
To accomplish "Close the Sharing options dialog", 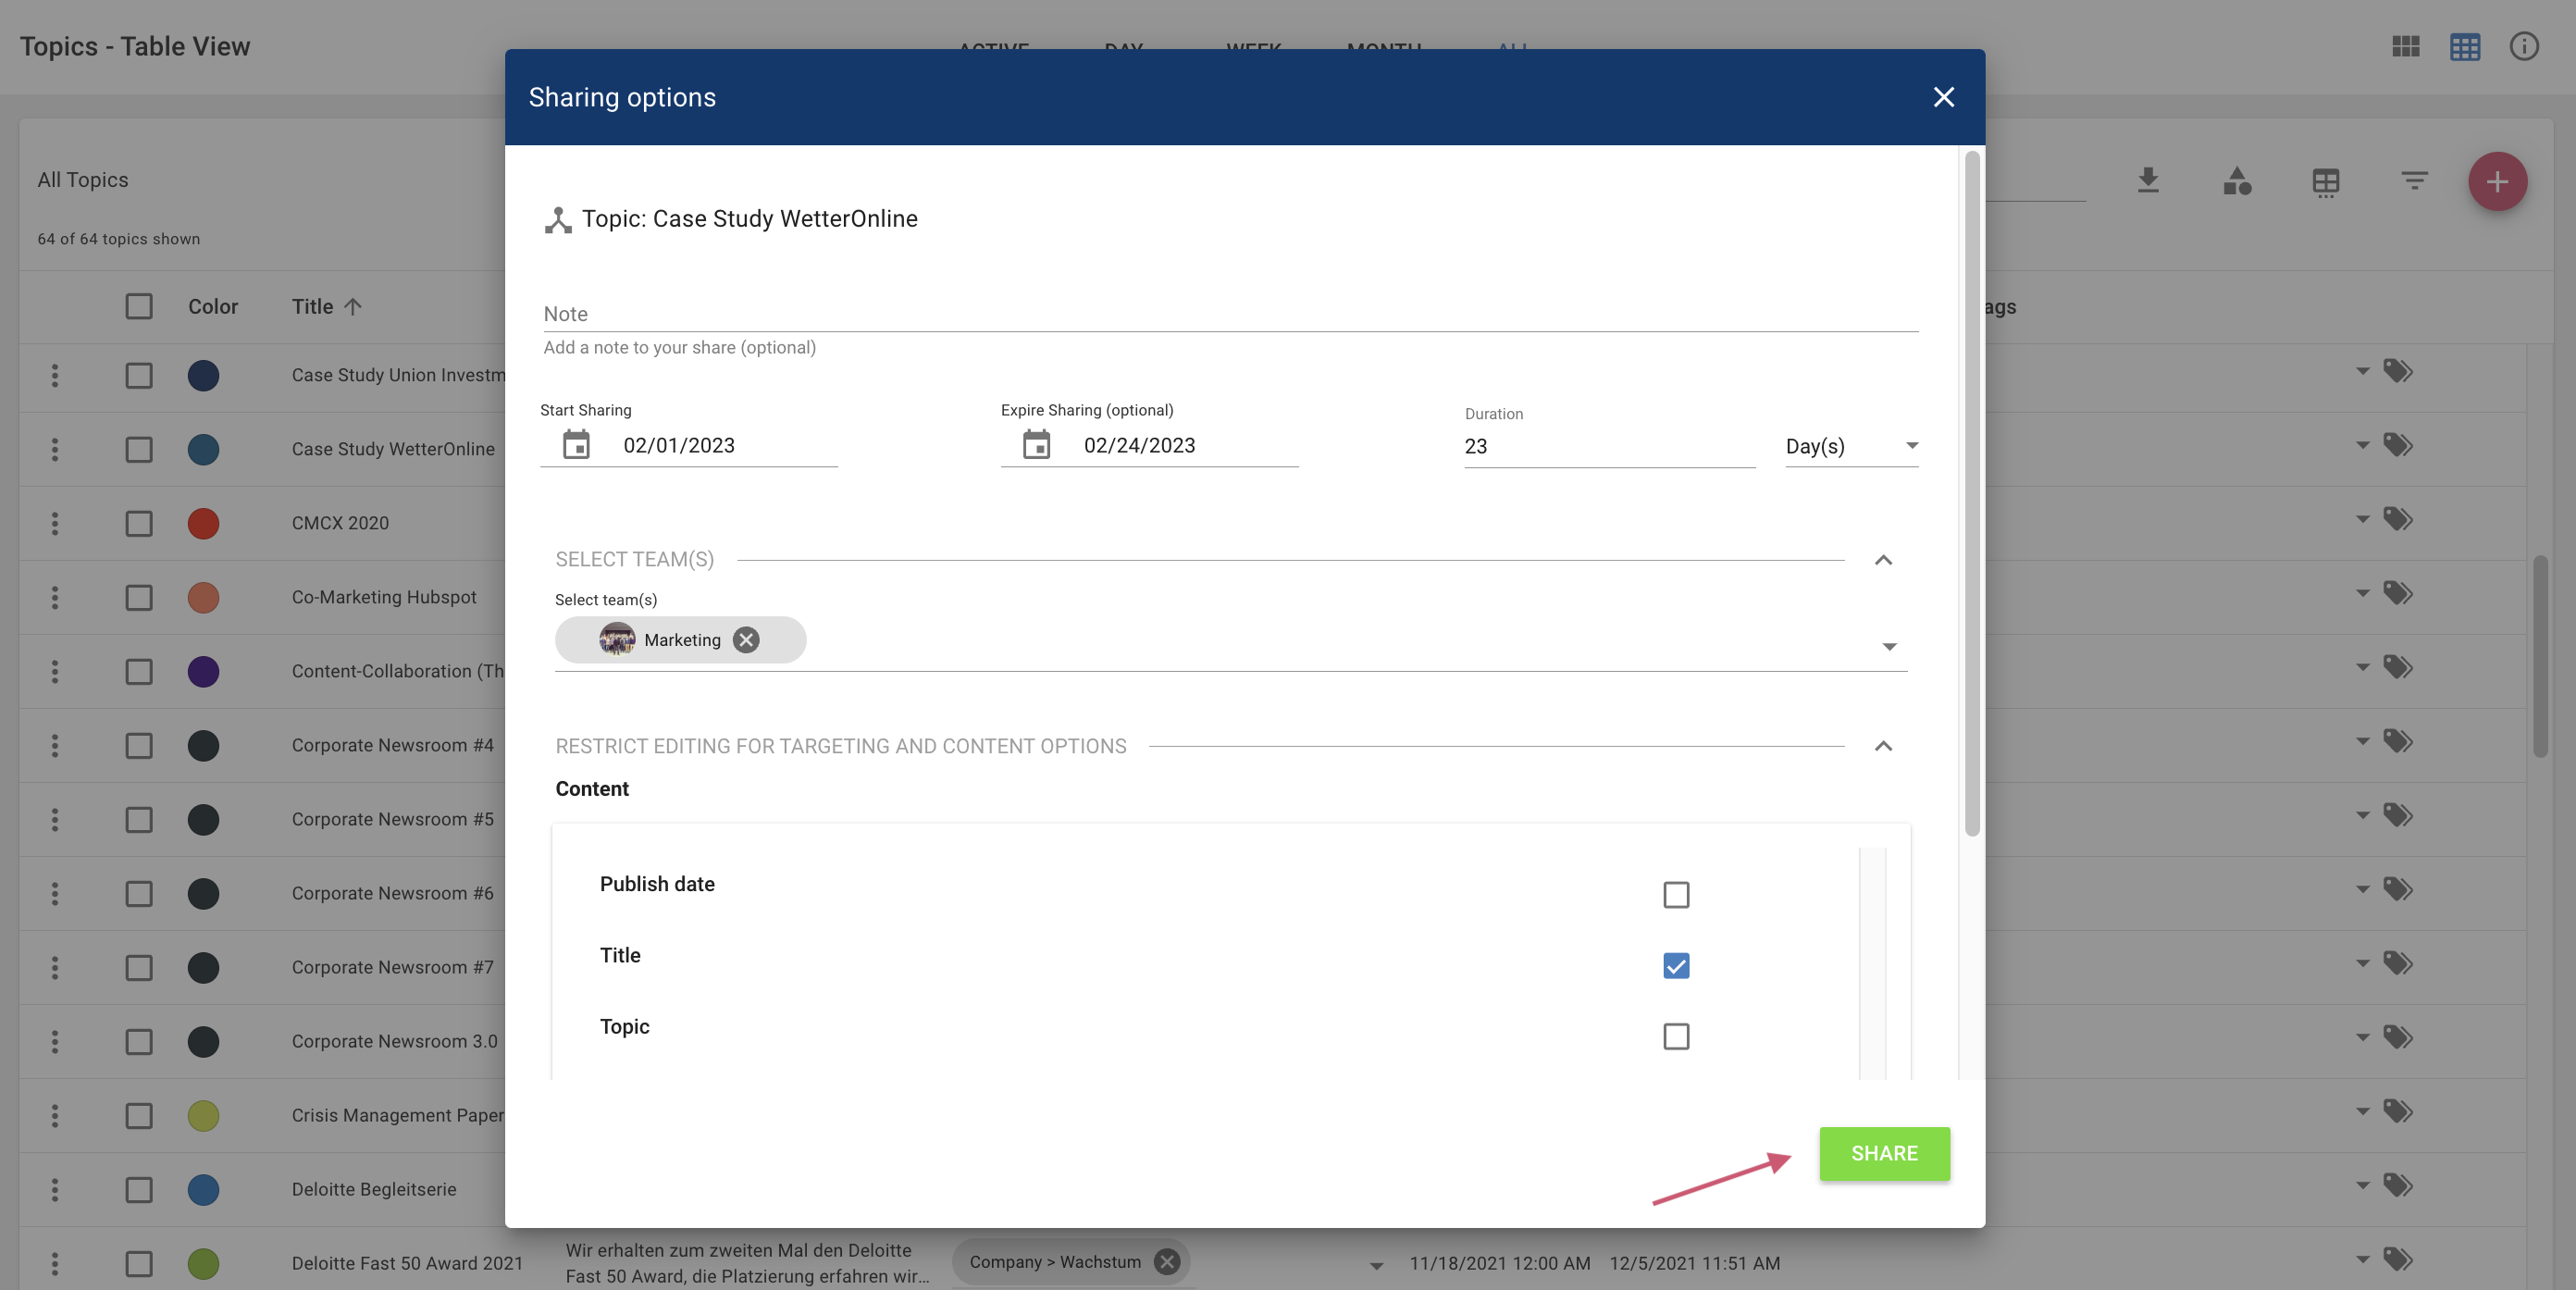I will tap(1943, 97).
